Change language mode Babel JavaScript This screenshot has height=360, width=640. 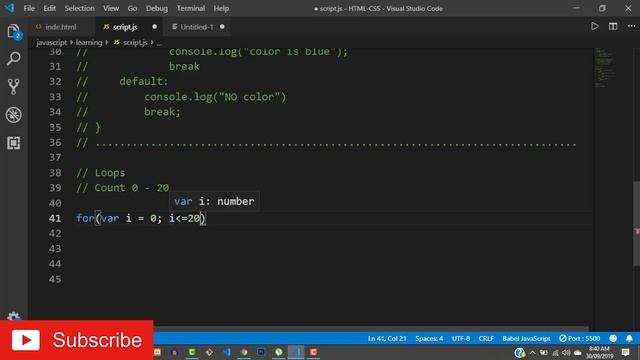[526, 338]
